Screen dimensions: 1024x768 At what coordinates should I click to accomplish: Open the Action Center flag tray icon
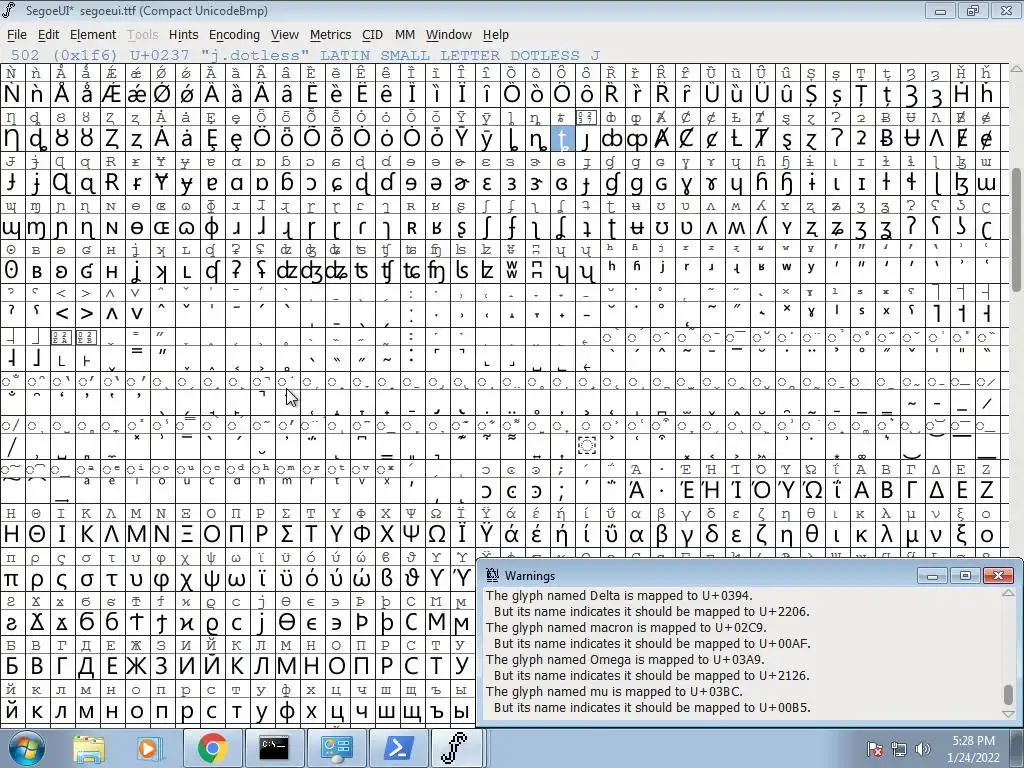pyautogui.click(x=875, y=749)
